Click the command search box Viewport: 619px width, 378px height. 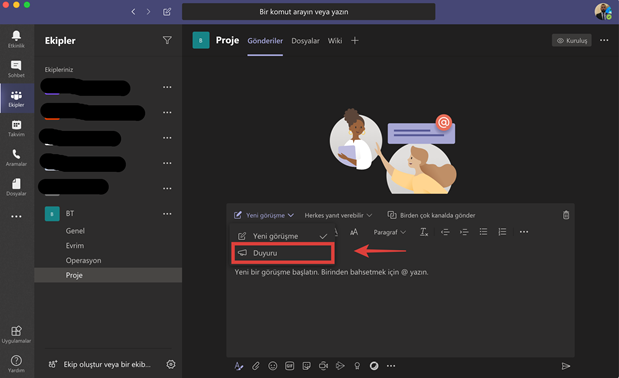(308, 12)
